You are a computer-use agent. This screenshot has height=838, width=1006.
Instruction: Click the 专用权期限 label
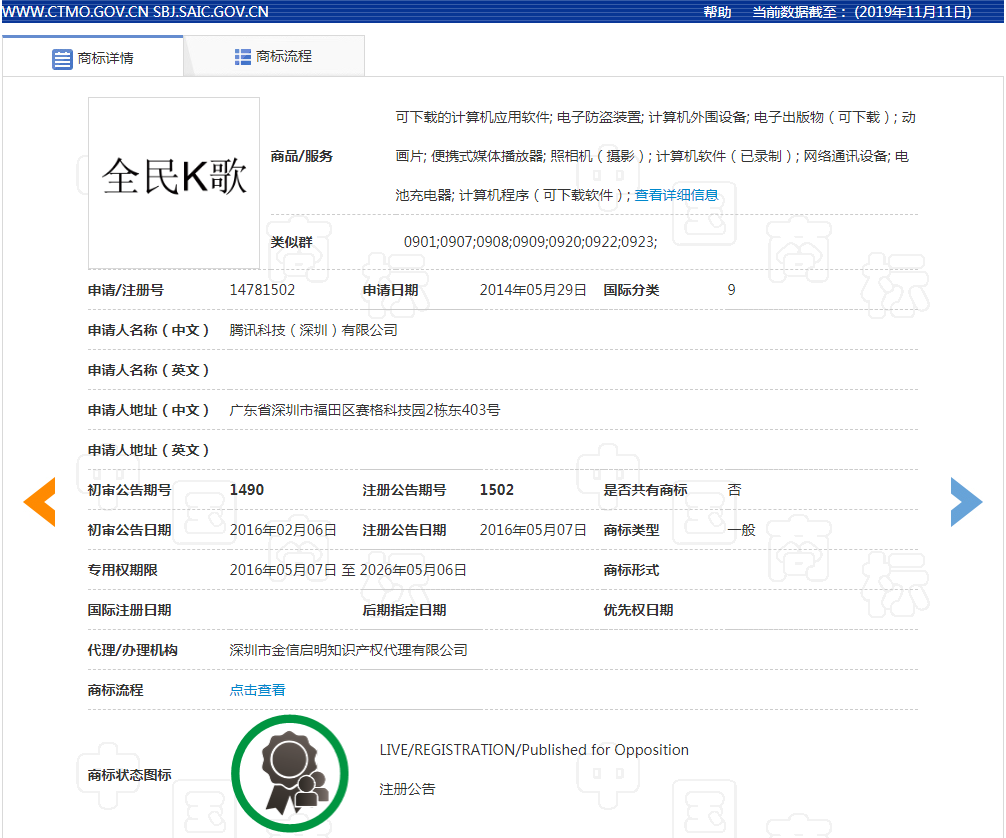pyautogui.click(x=123, y=570)
